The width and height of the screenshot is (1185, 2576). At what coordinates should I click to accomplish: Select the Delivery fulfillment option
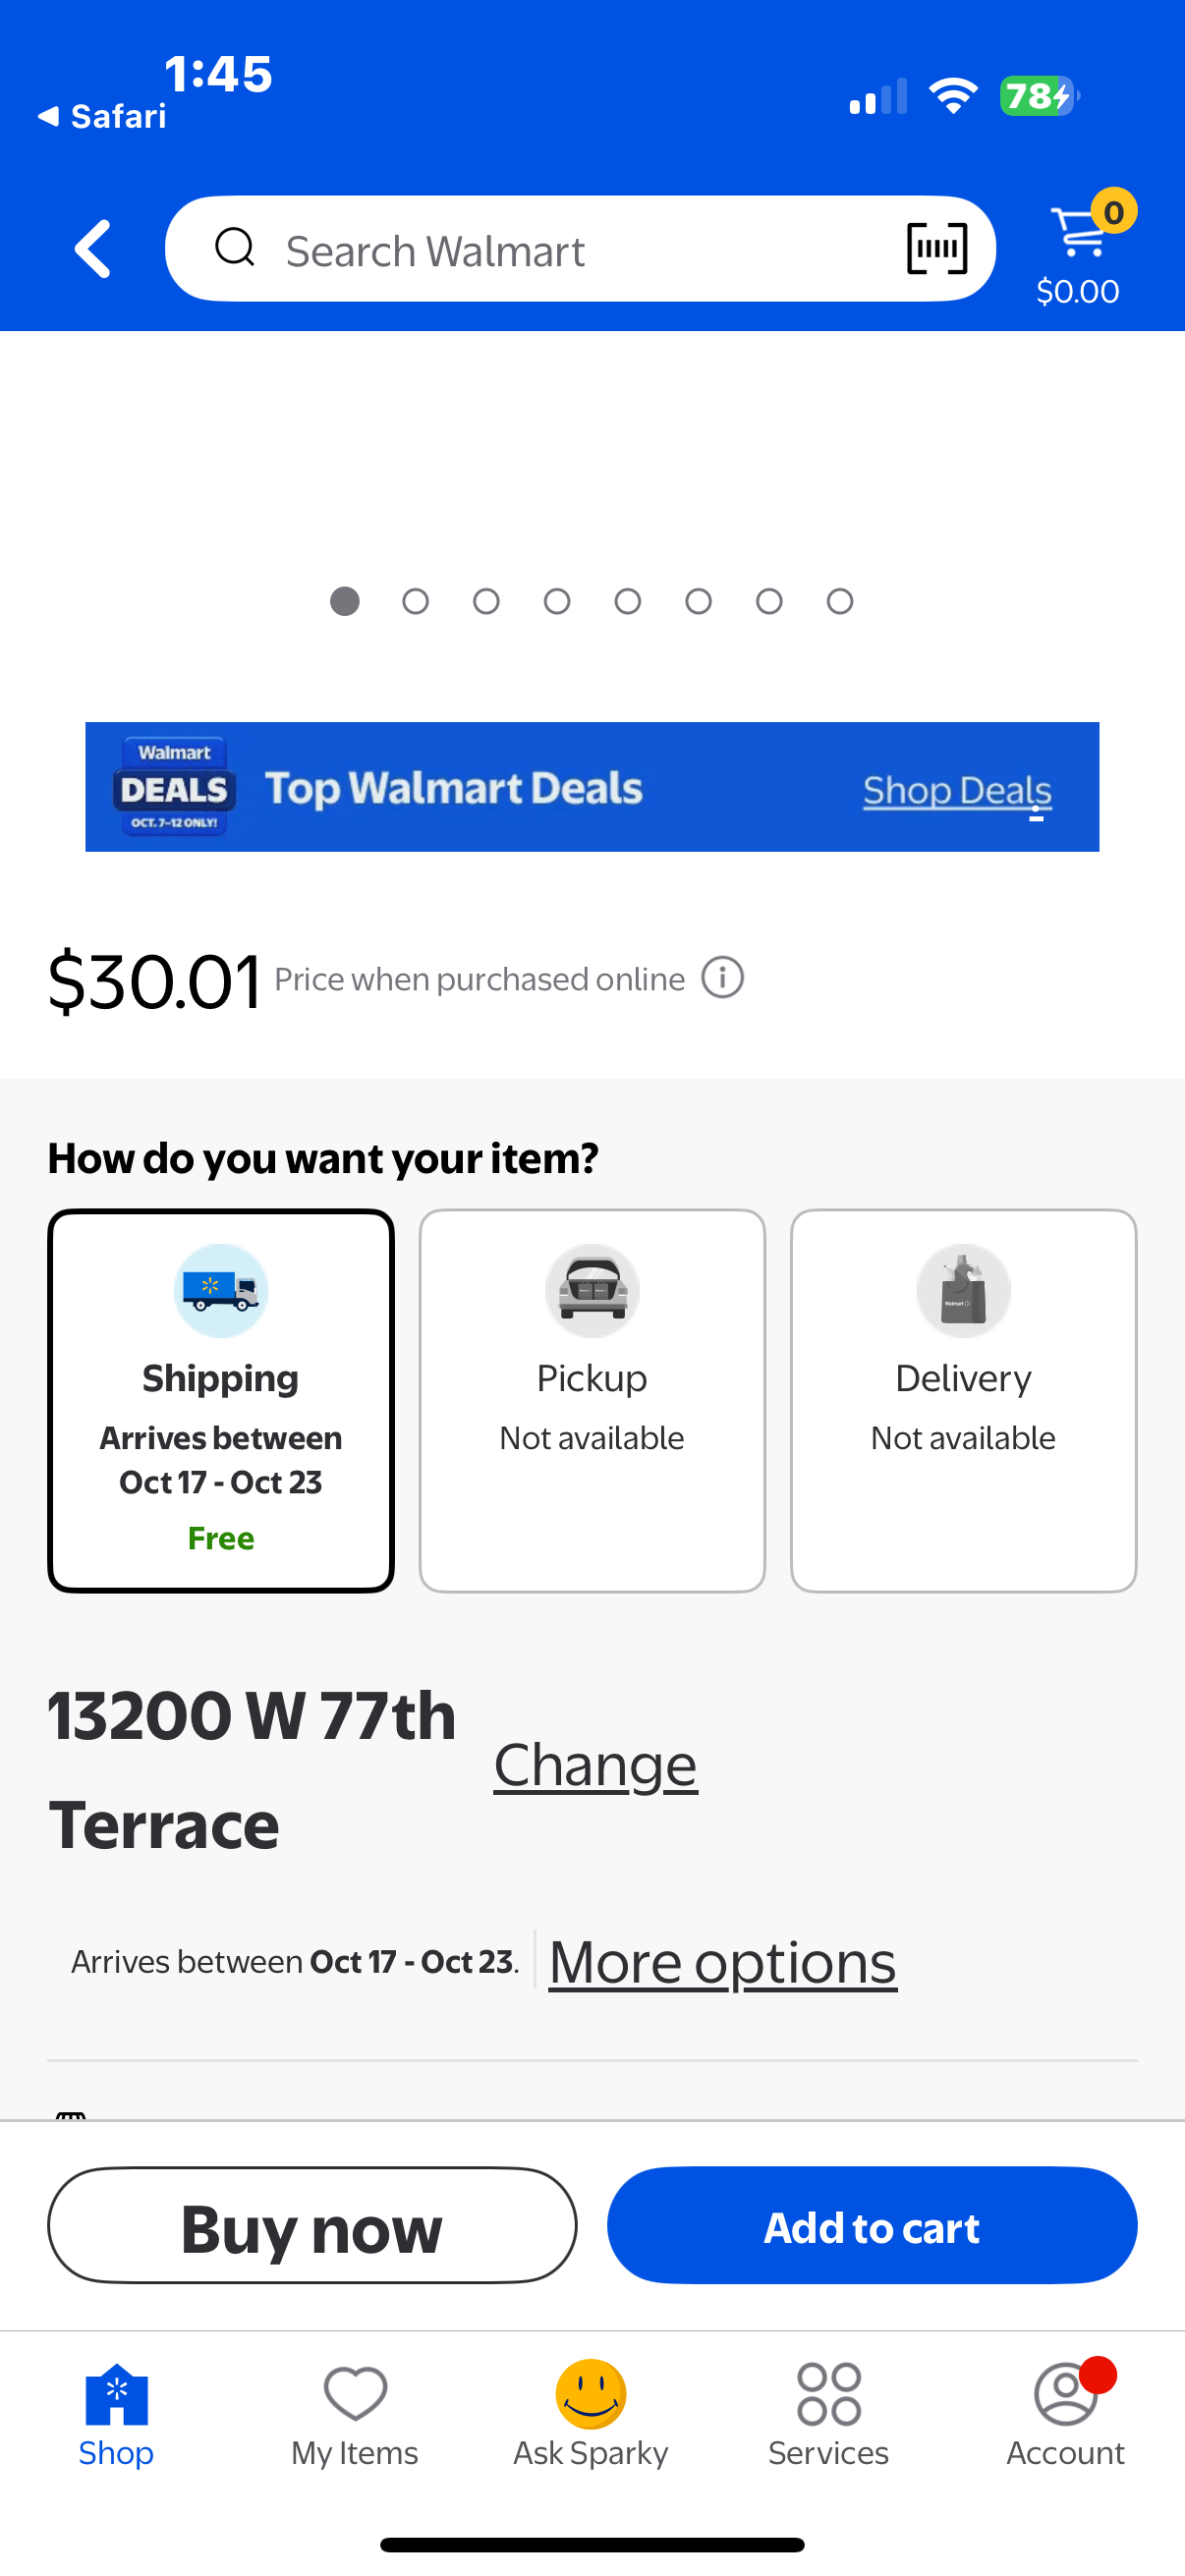(963, 1399)
